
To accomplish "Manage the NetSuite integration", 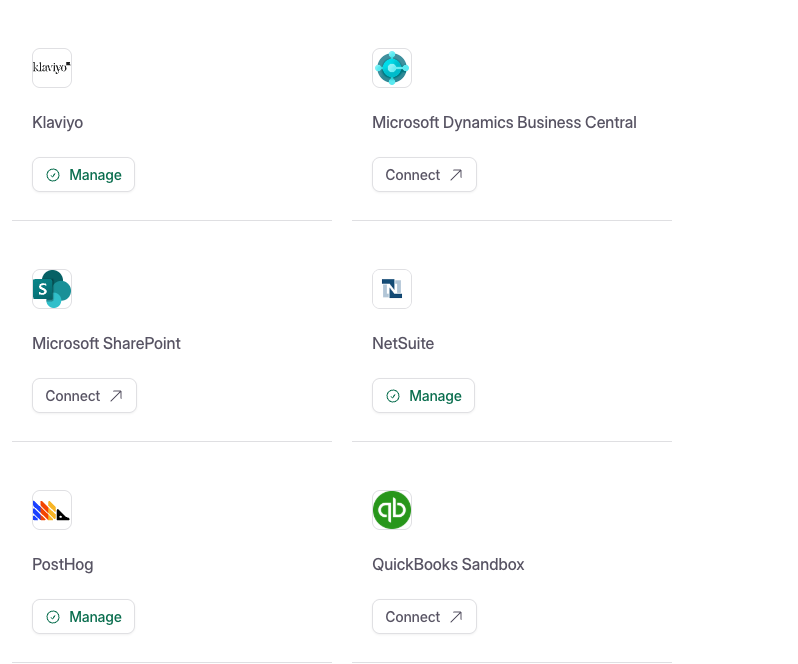I will tap(423, 395).
